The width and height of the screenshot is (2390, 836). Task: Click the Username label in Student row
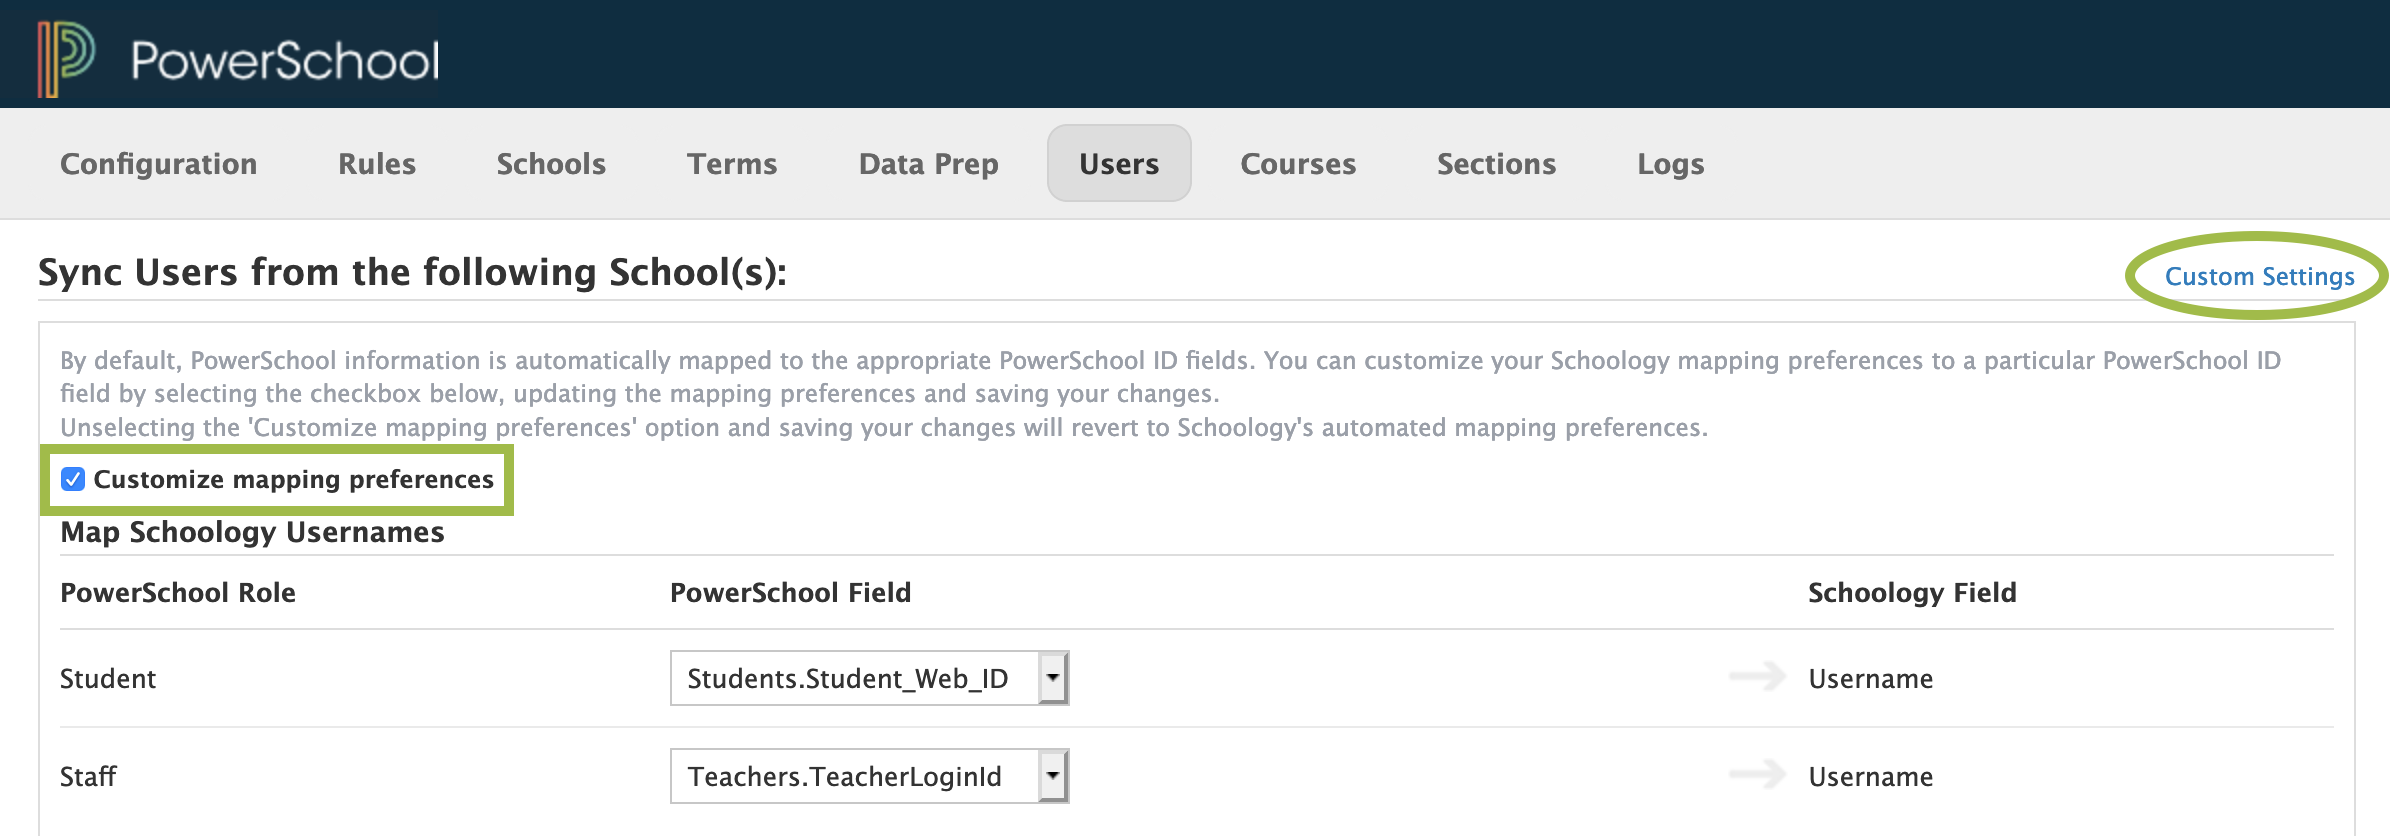(x=1870, y=679)
